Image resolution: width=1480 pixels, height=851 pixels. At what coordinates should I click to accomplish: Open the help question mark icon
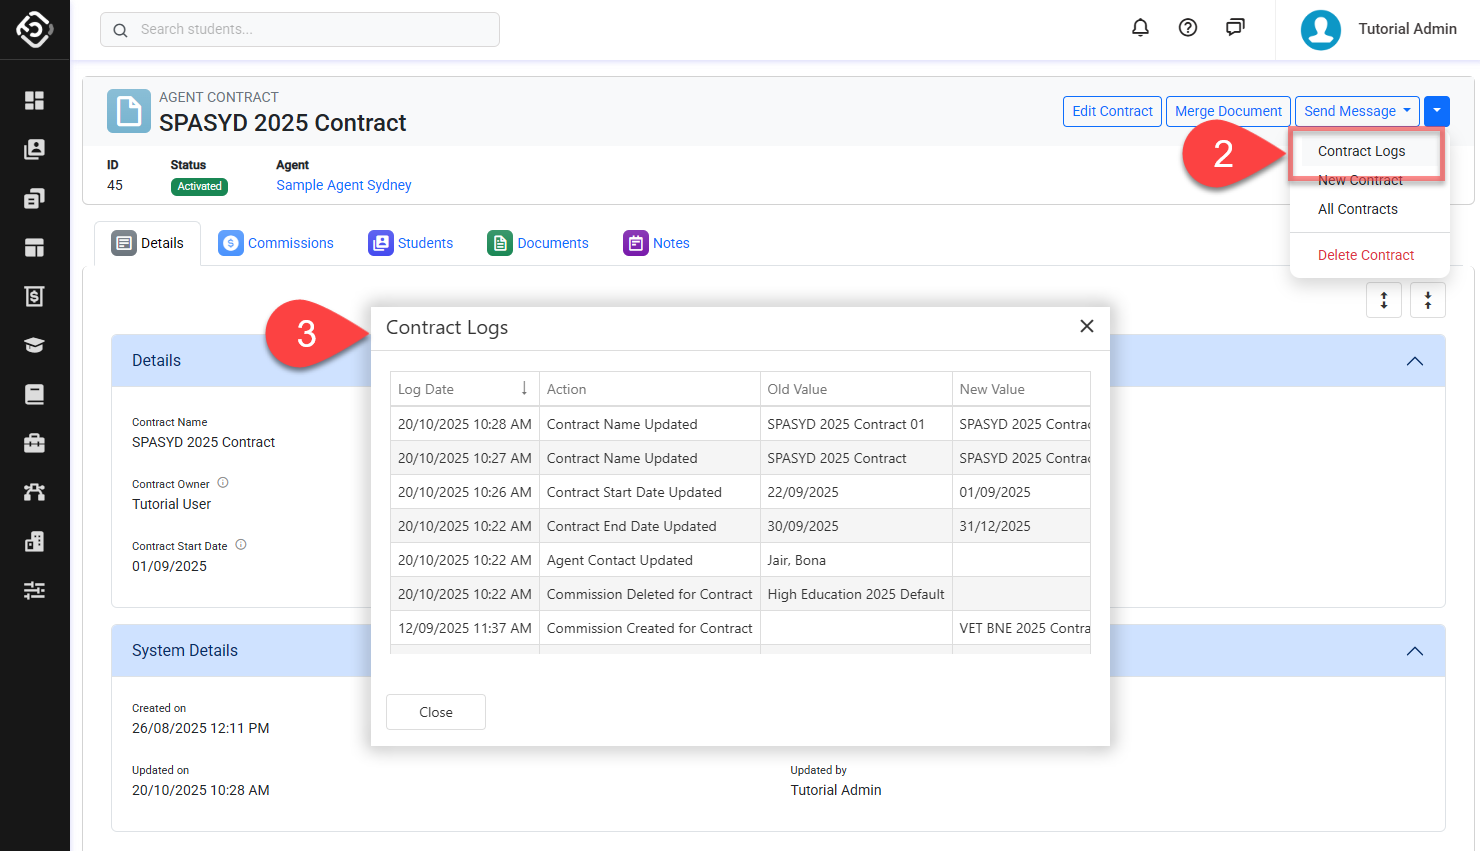pos(1188,28)
